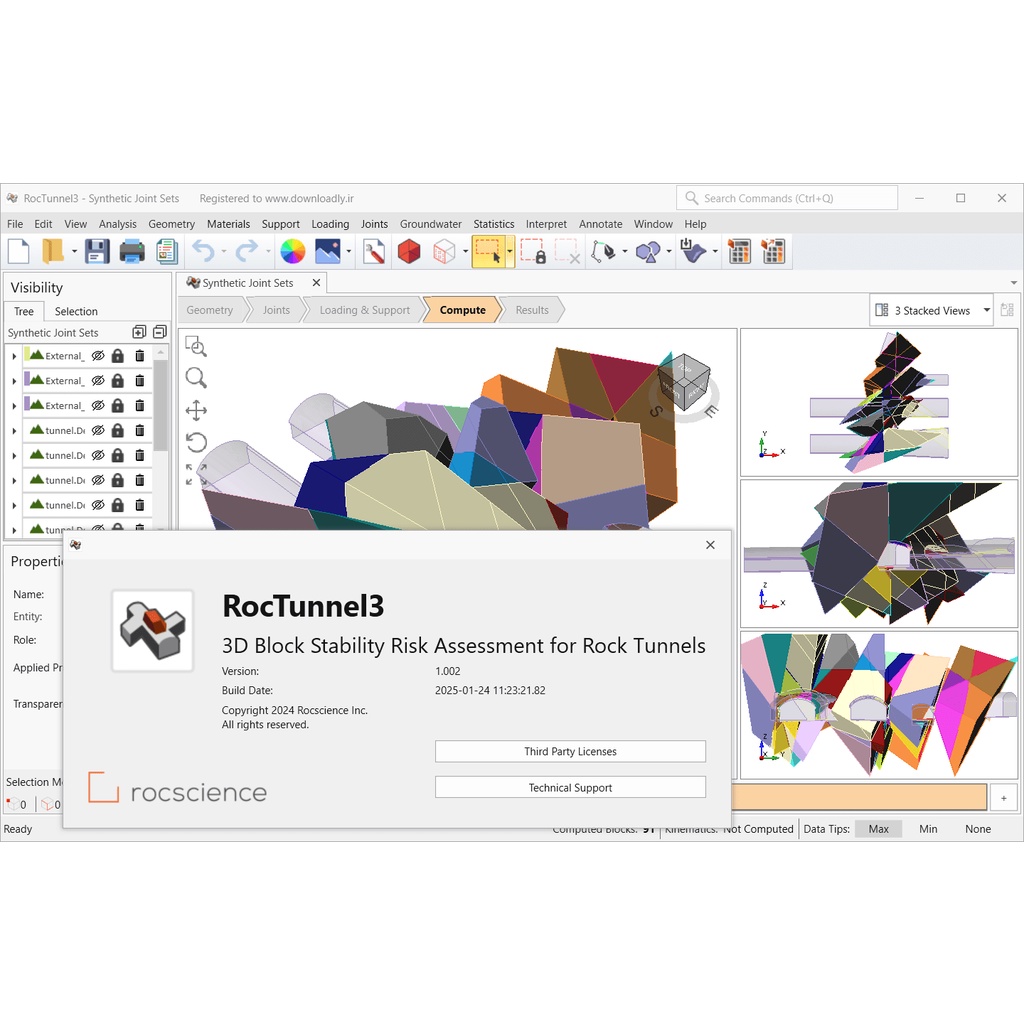This screenshot has height=1024, width=1024.
Task: Toggle the lock on first tunnel item
Action: (118, 430)
